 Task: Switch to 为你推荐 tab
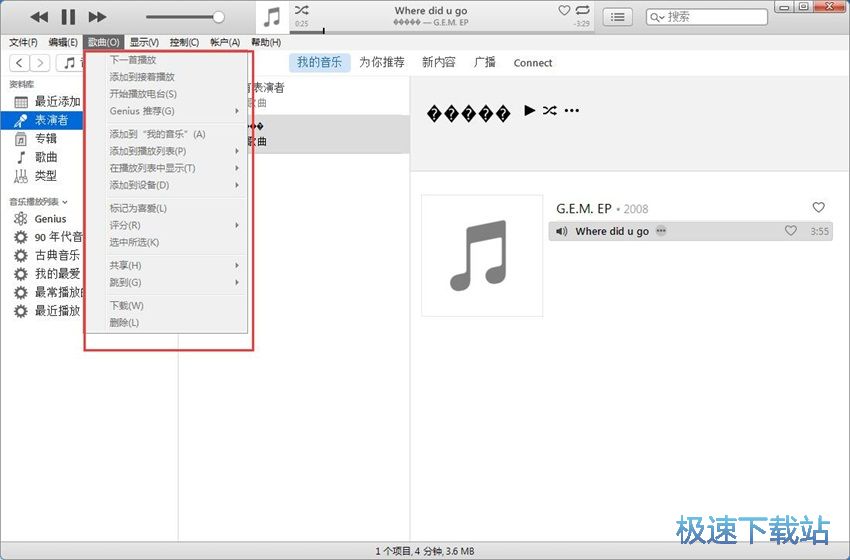382,62
